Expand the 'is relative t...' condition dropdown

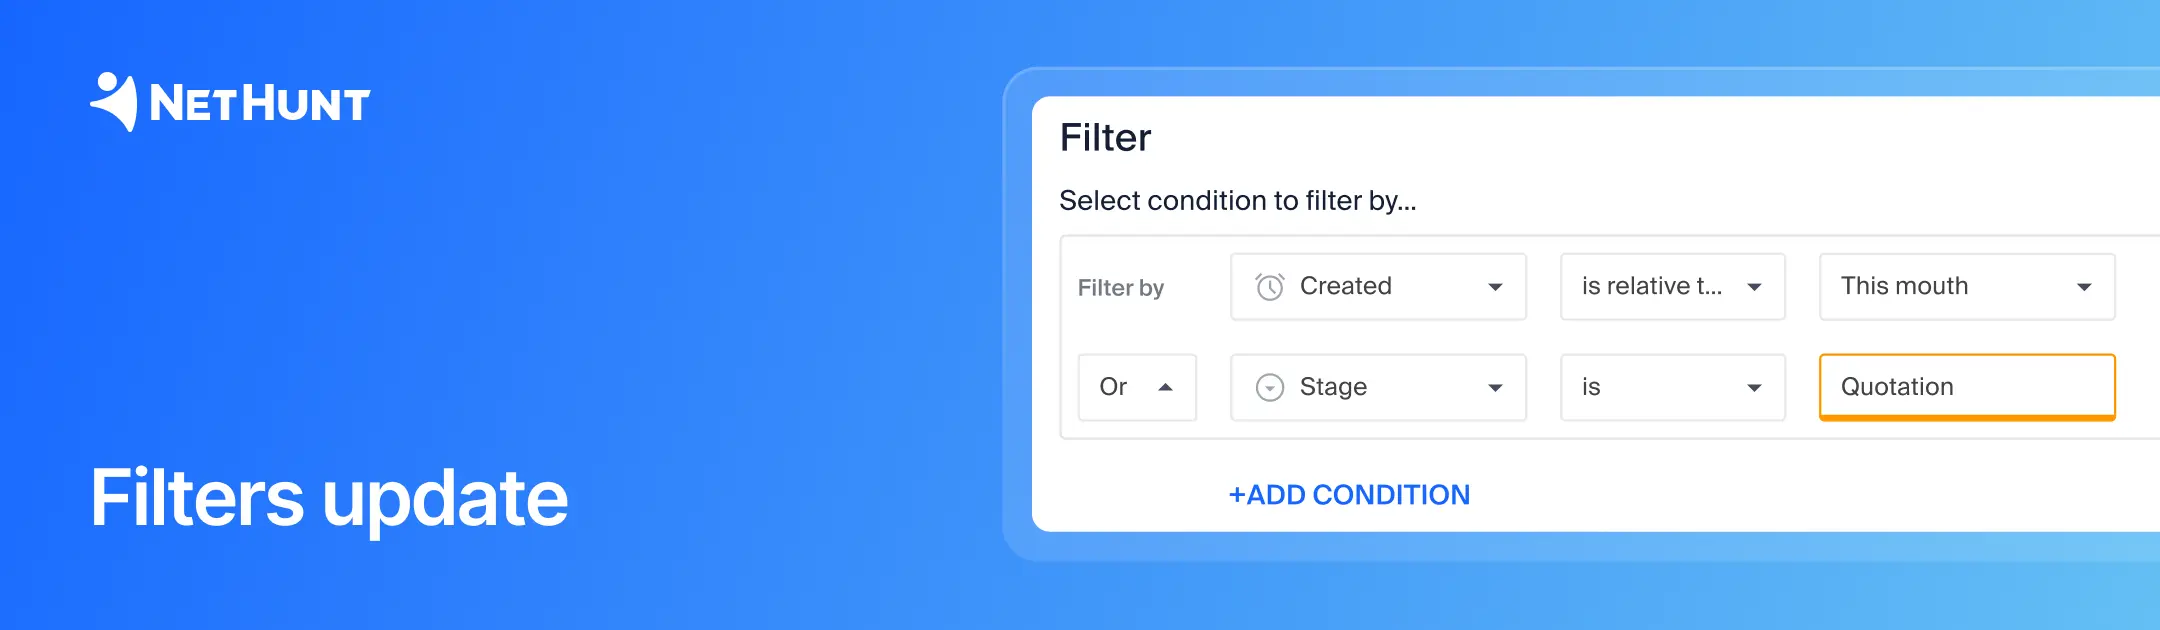1672,287
